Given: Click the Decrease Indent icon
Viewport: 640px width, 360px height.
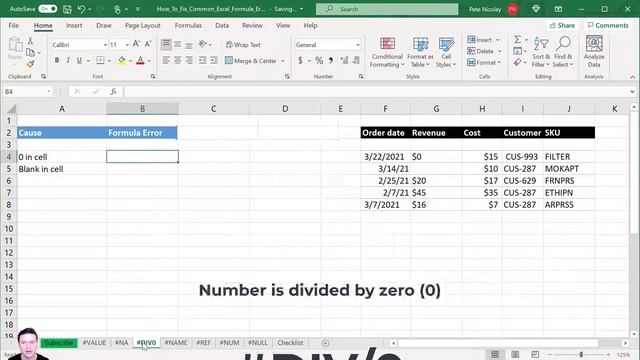Looking at the screenshot, I should tap(202, 60).
